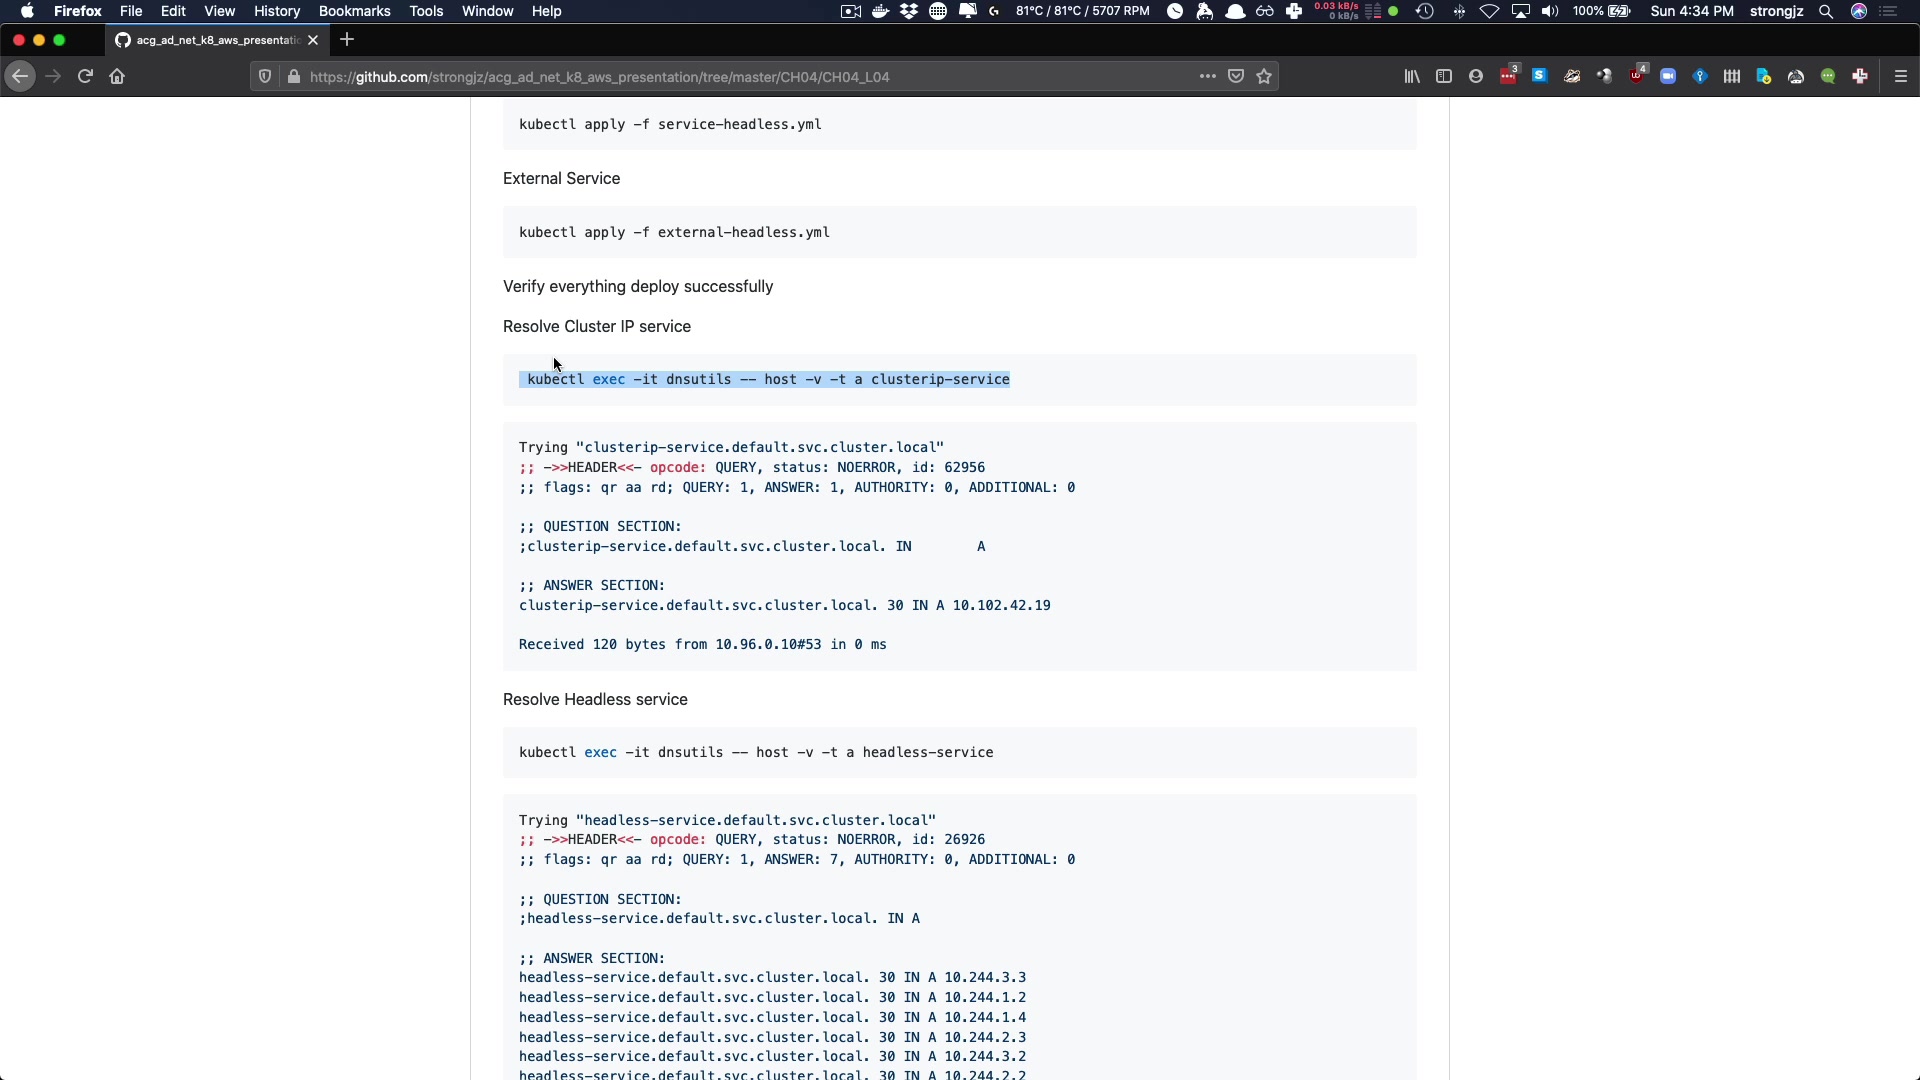This screenshot has width=1920, height=1080.
Task: Open the History menu
Action: 277,11
